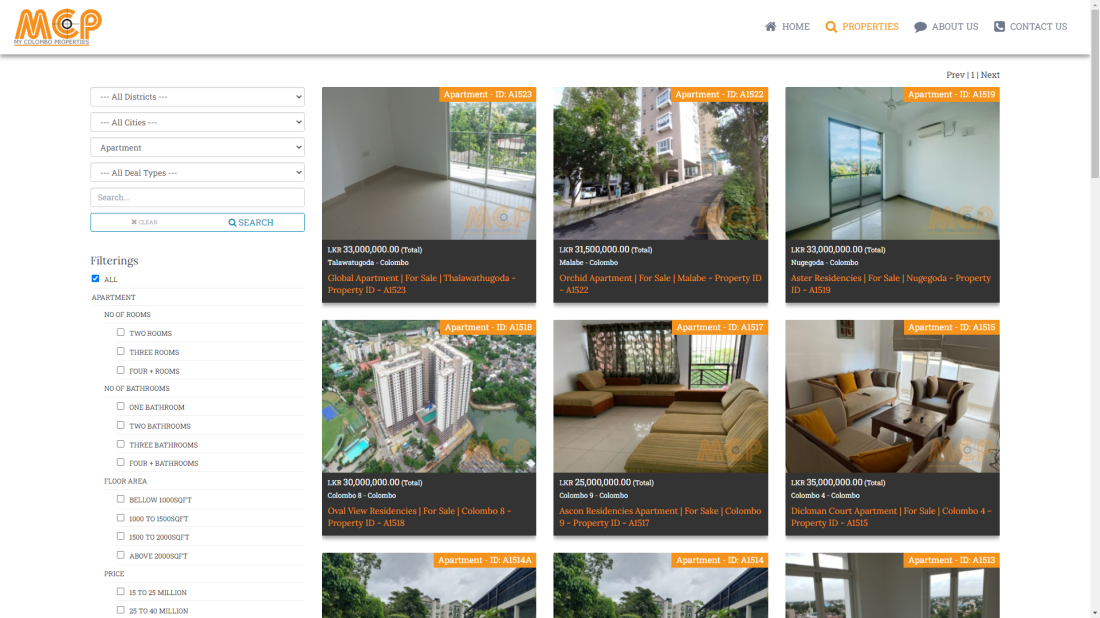Image resolution: width=1100 pixels, height=618 pixels.
Task: Click the MCP My Colombo Properties logo
Action: (x=58, y=27)
